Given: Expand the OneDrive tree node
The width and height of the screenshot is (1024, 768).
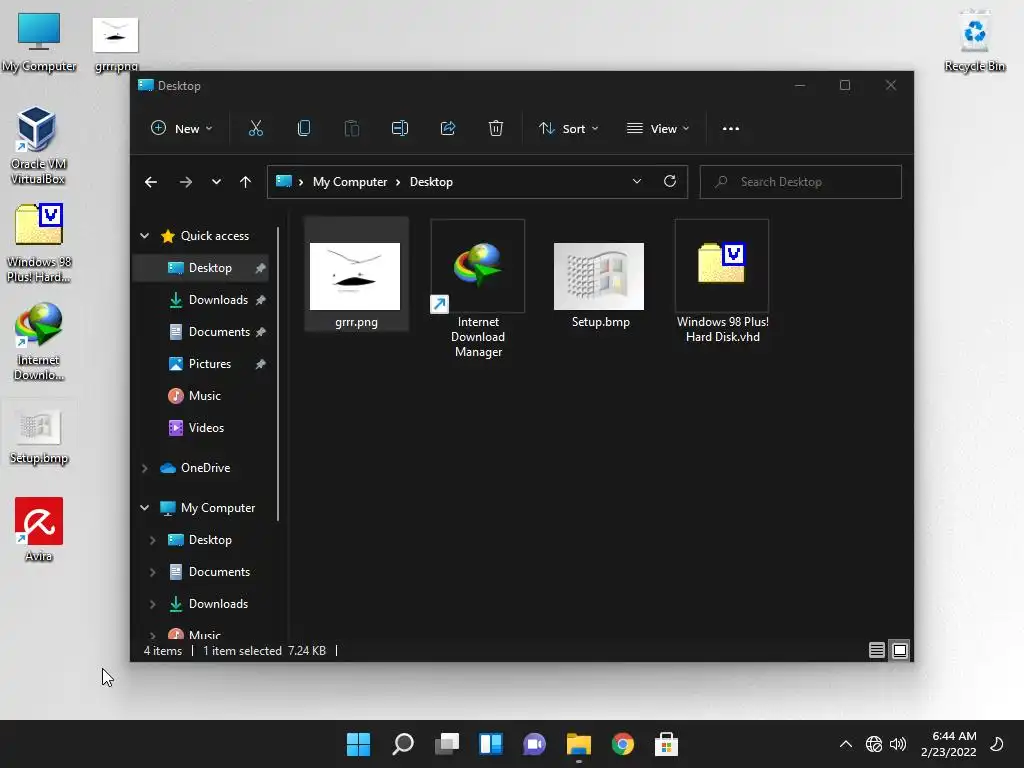Looking at the screenshot, I should (x=144, y=468).
